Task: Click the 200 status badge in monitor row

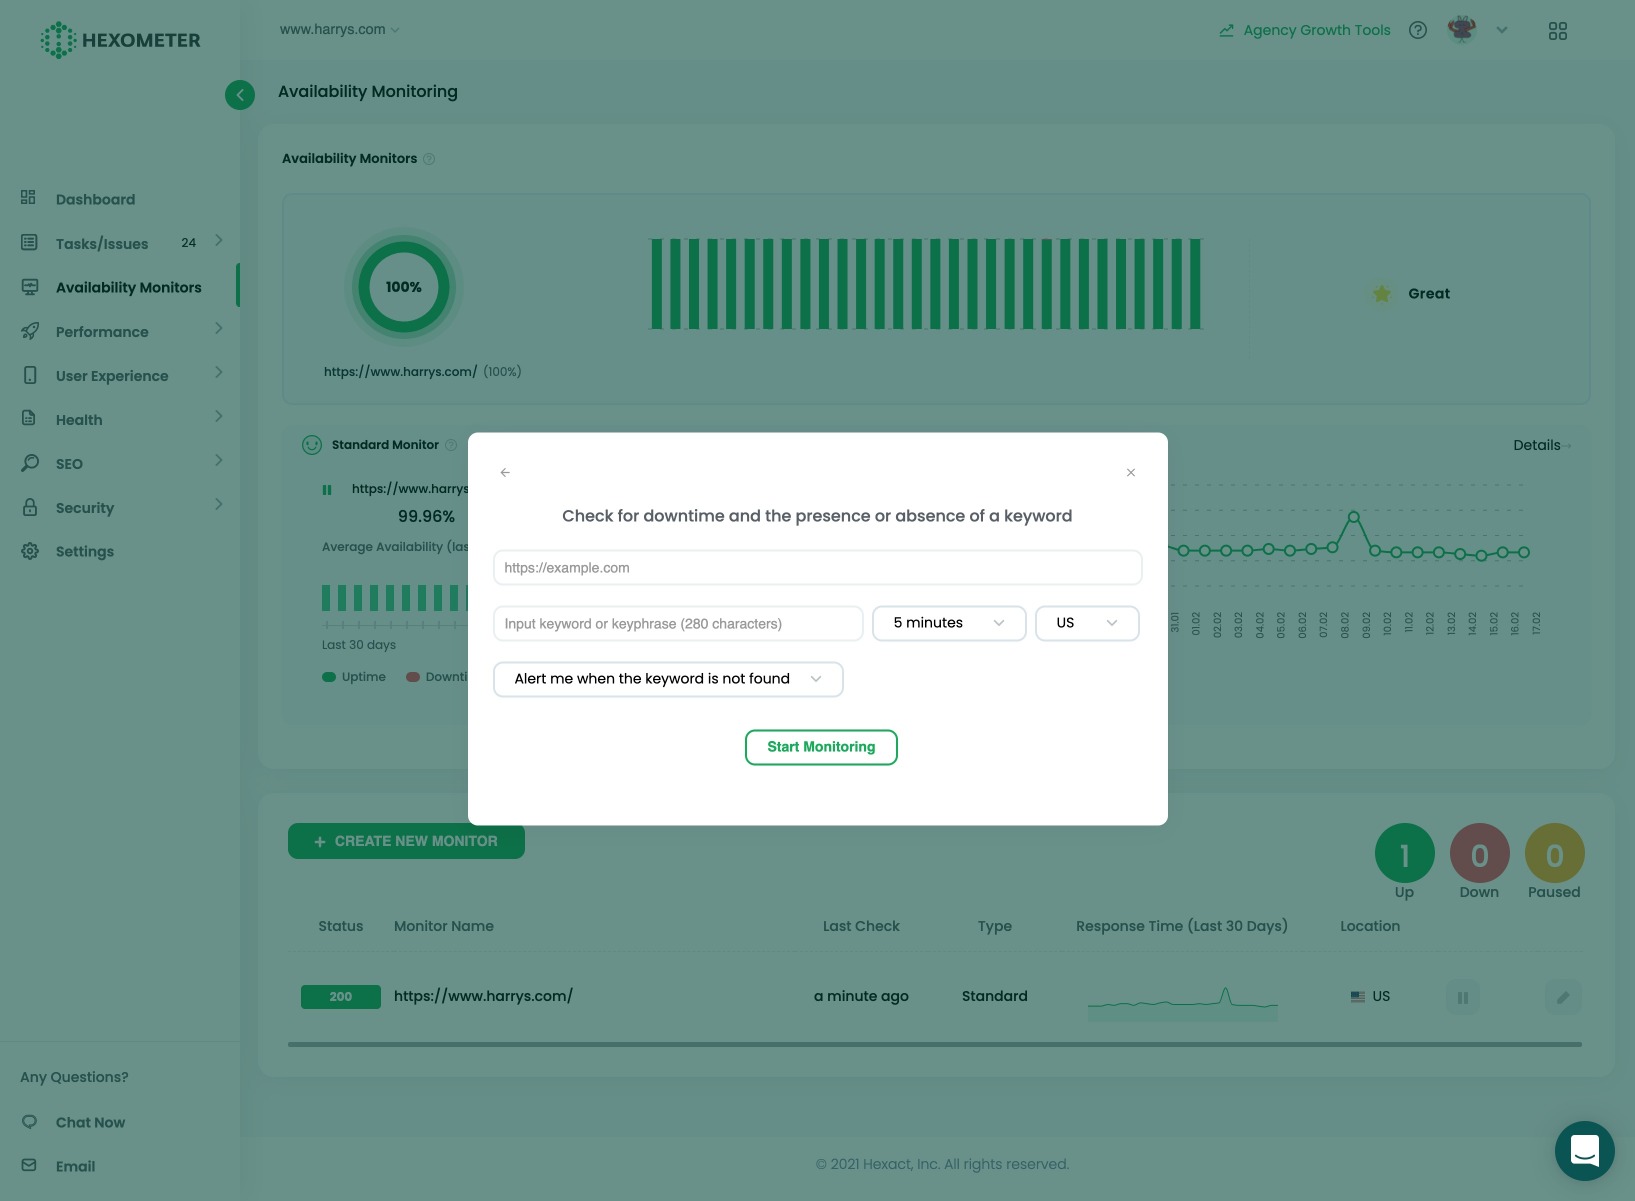Action: click(341, 996)
